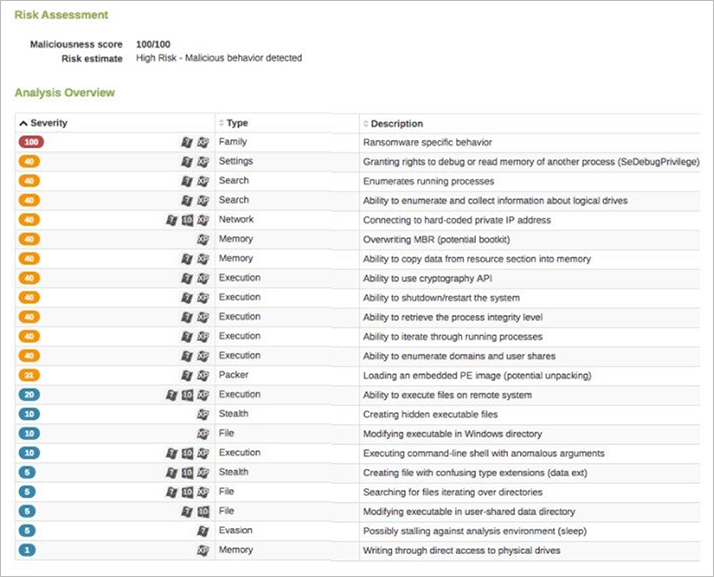Click the Windows 7 icon beside iterate through running processes
Viewport: 714px width, 577px height.
187,337
